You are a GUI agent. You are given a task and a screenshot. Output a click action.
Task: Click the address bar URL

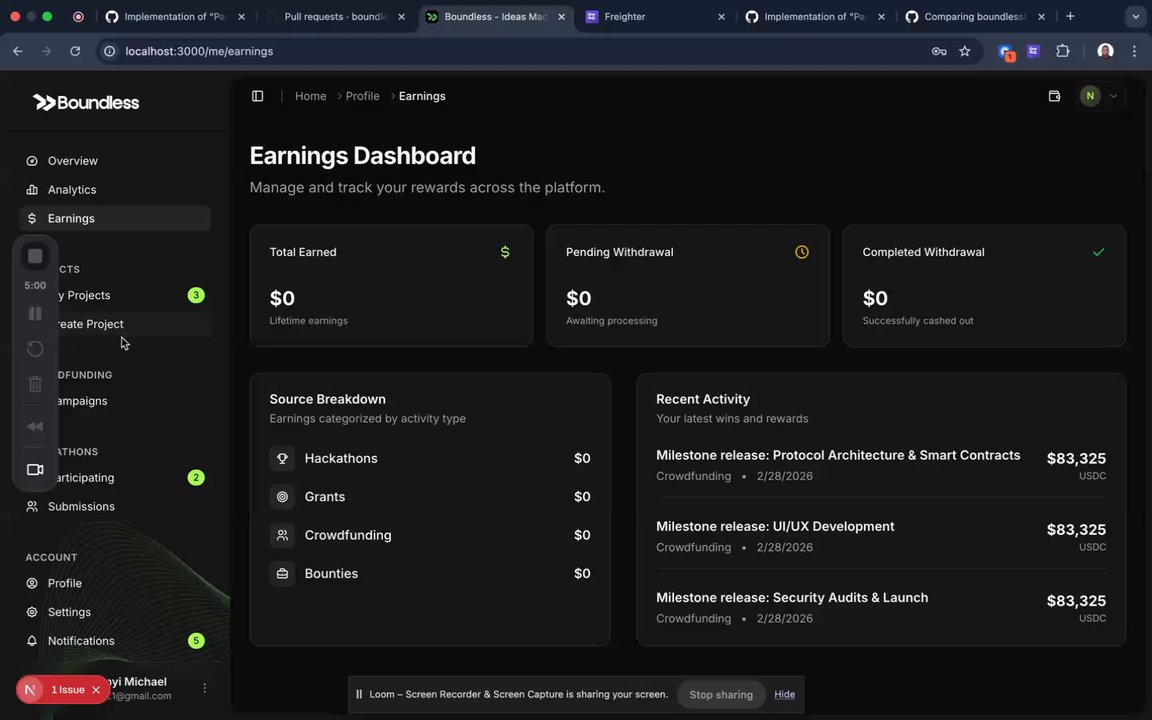point(199,51)
